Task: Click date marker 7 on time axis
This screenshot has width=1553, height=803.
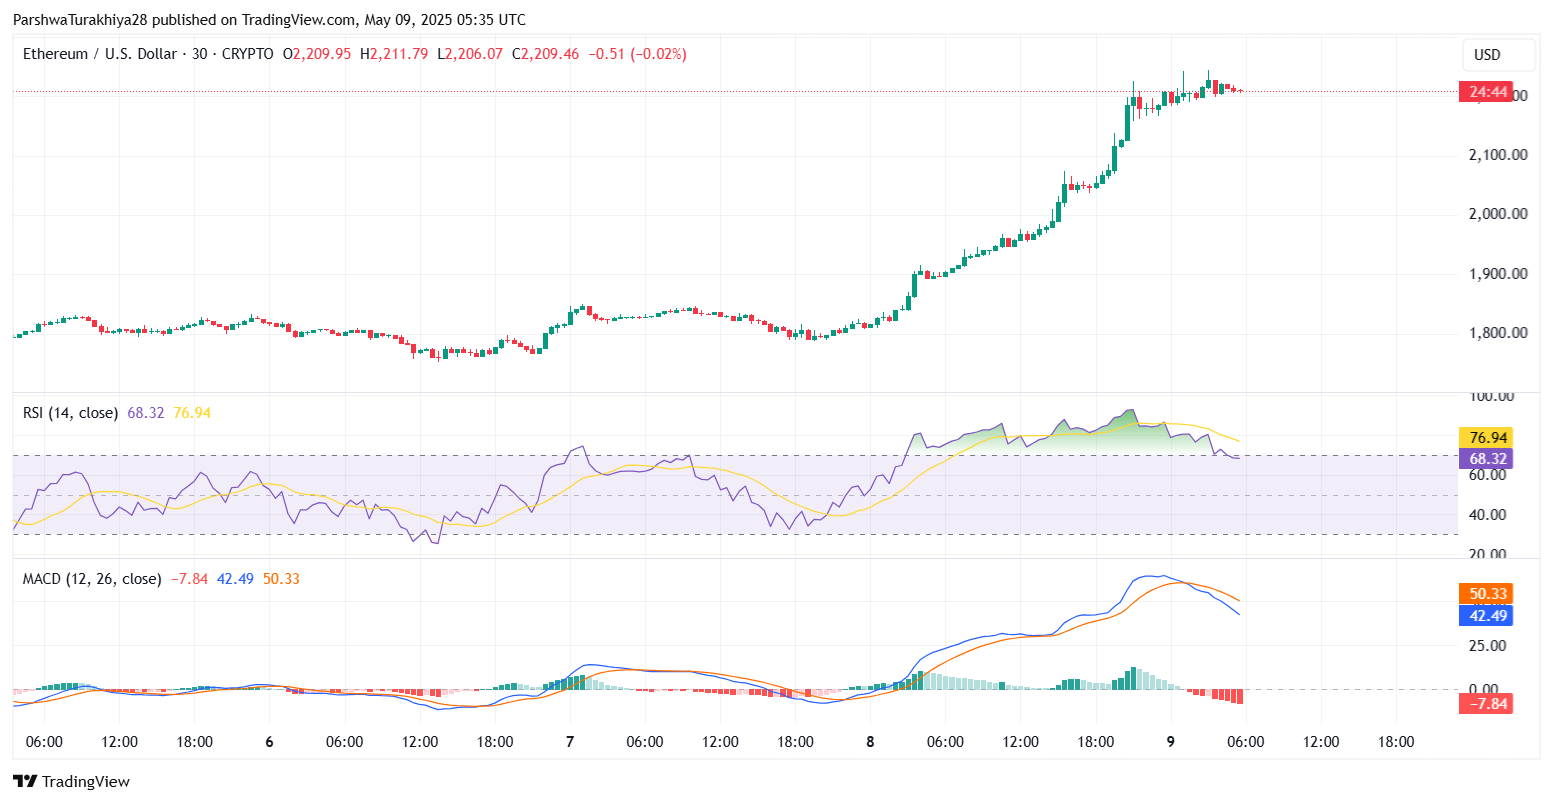Action: pyautogui.click(x=570, y=742)
